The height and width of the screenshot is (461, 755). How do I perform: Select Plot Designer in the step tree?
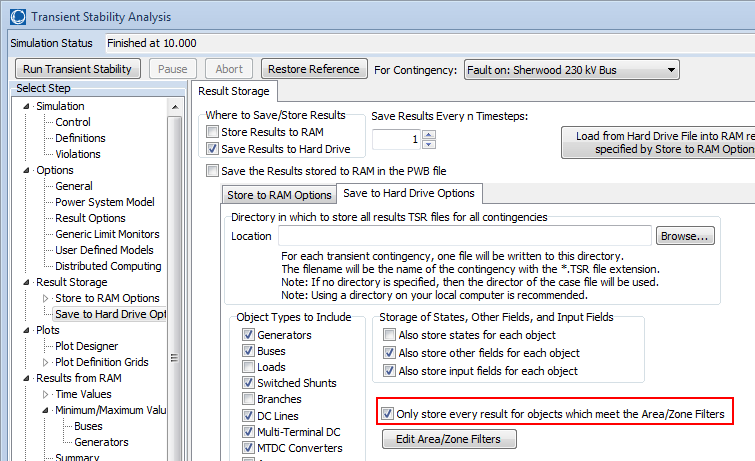click(87, 346)
